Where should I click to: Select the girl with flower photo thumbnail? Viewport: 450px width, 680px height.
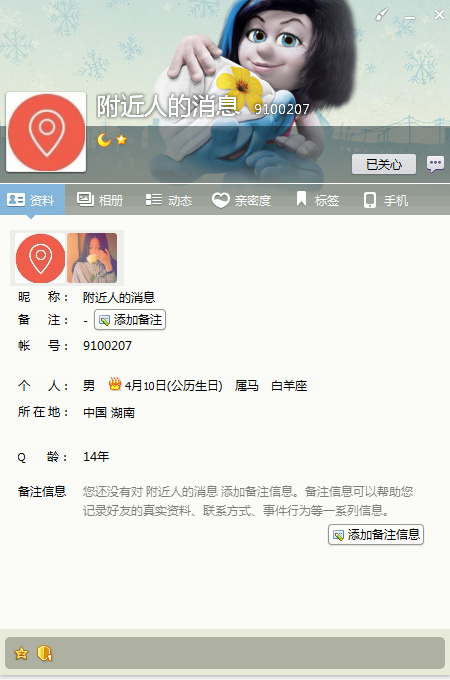click(92, 258)
